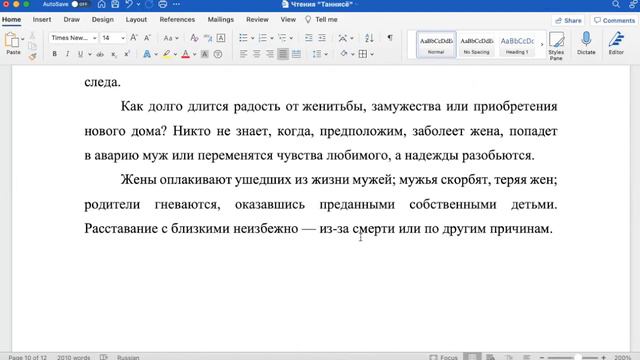This screenshot has width=640, height=360.
Task: Apply yellow text highlight color
Action: [x=167, y=54]
